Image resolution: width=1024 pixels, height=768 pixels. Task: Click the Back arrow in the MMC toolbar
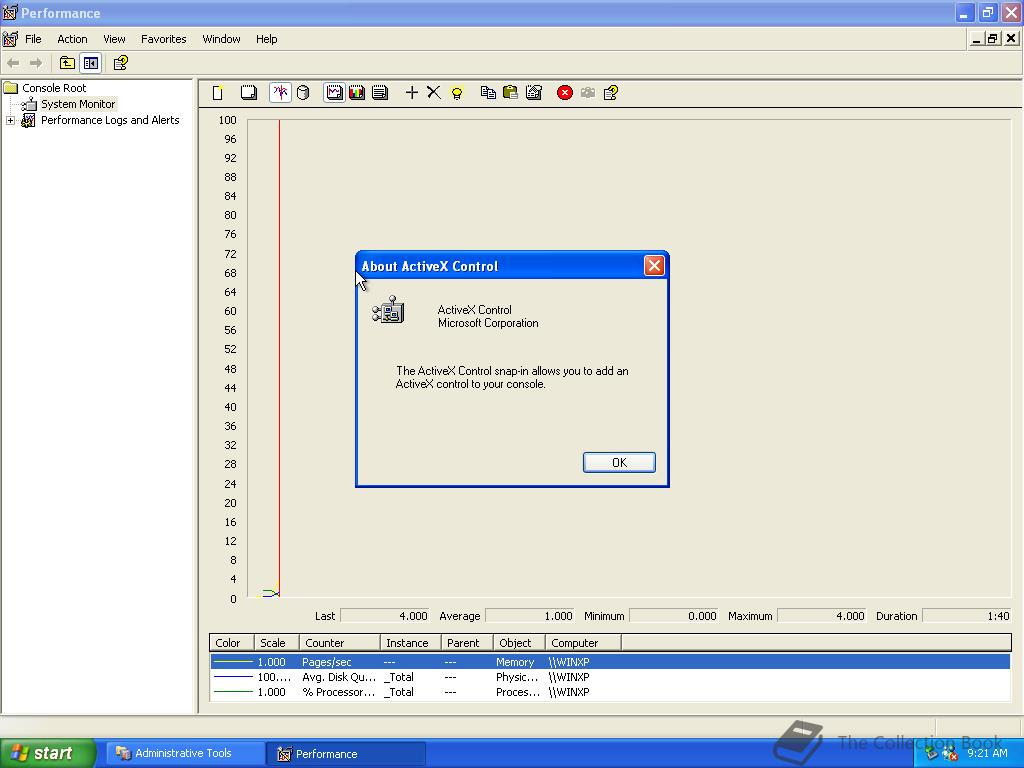click(13, 63)
